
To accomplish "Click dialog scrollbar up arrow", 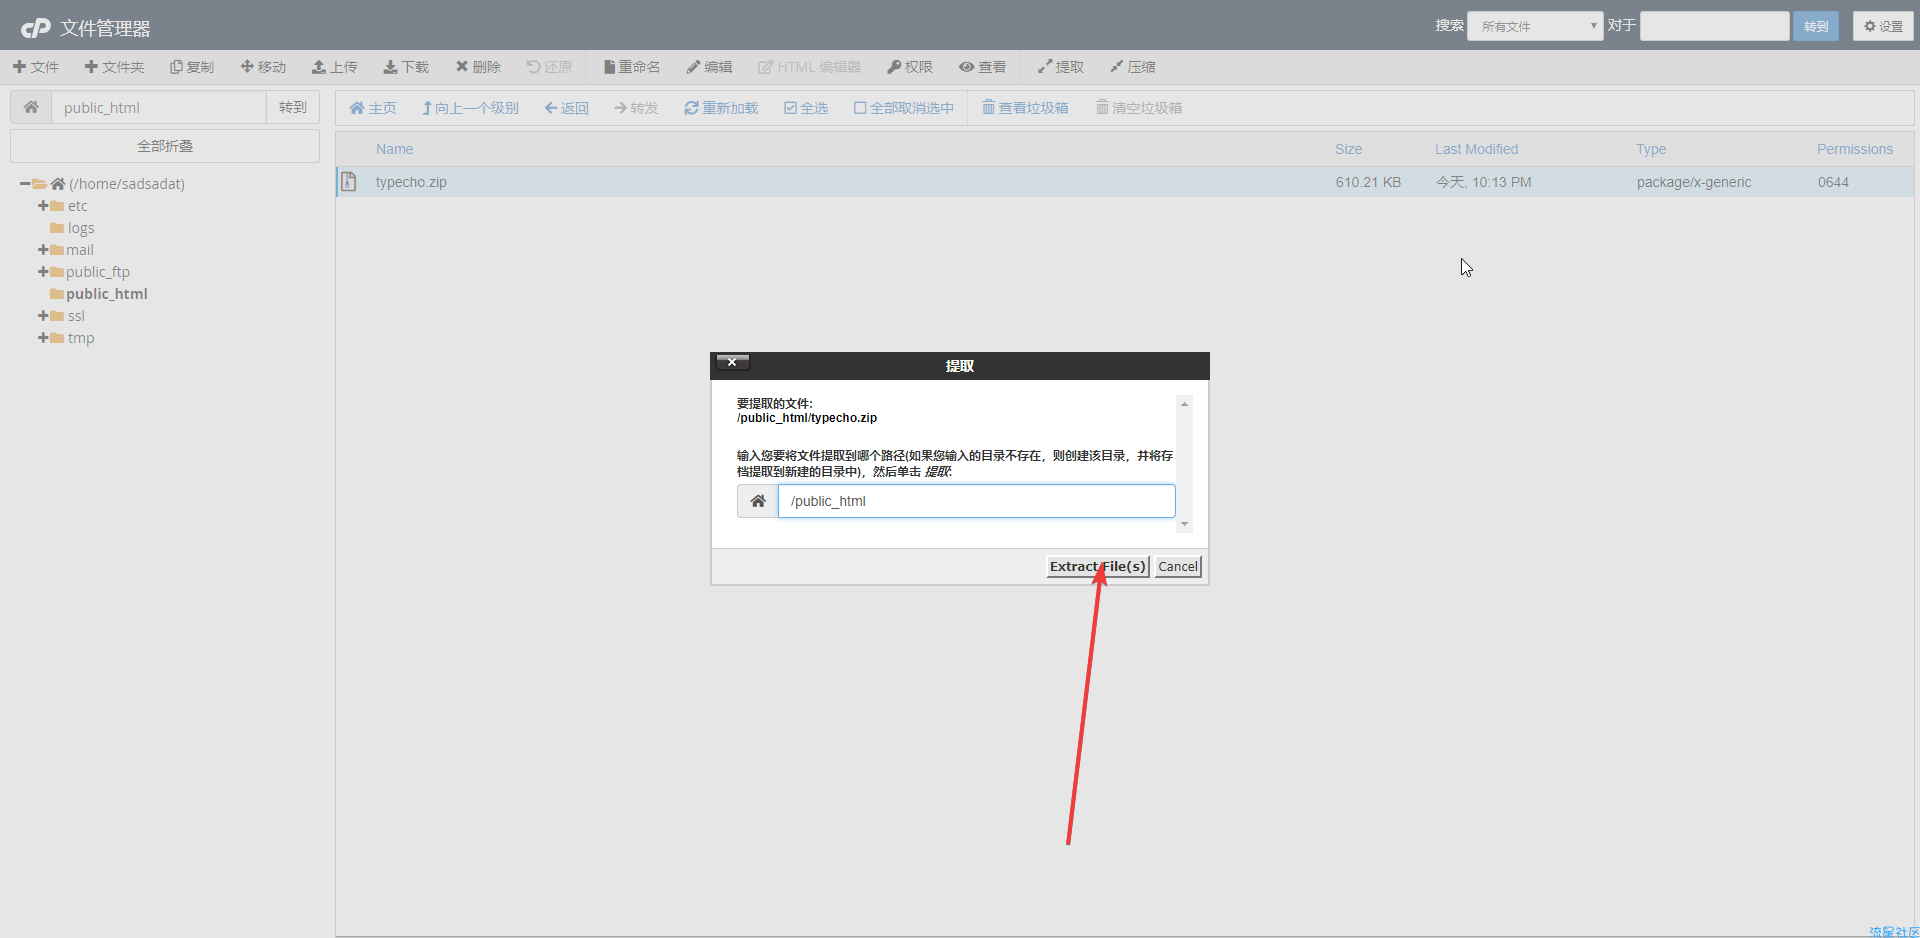I will (x=1184, y=404).
